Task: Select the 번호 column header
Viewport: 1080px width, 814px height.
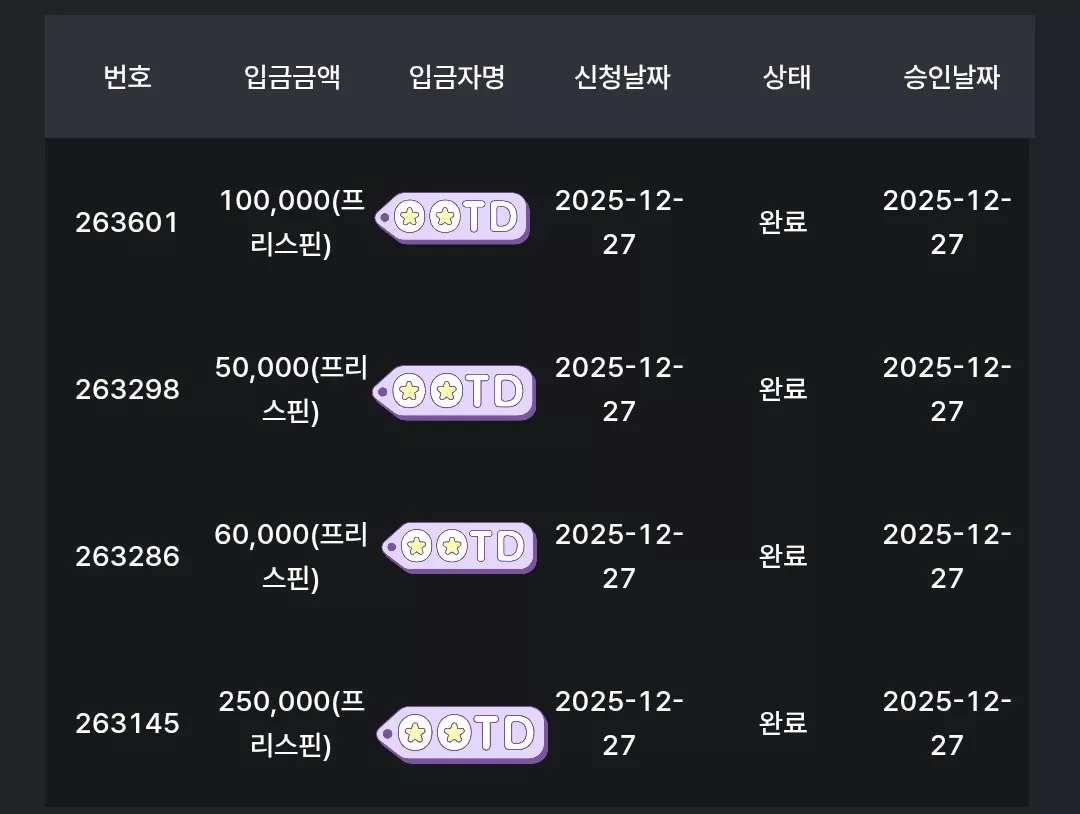Action: [x=127, y=76]
